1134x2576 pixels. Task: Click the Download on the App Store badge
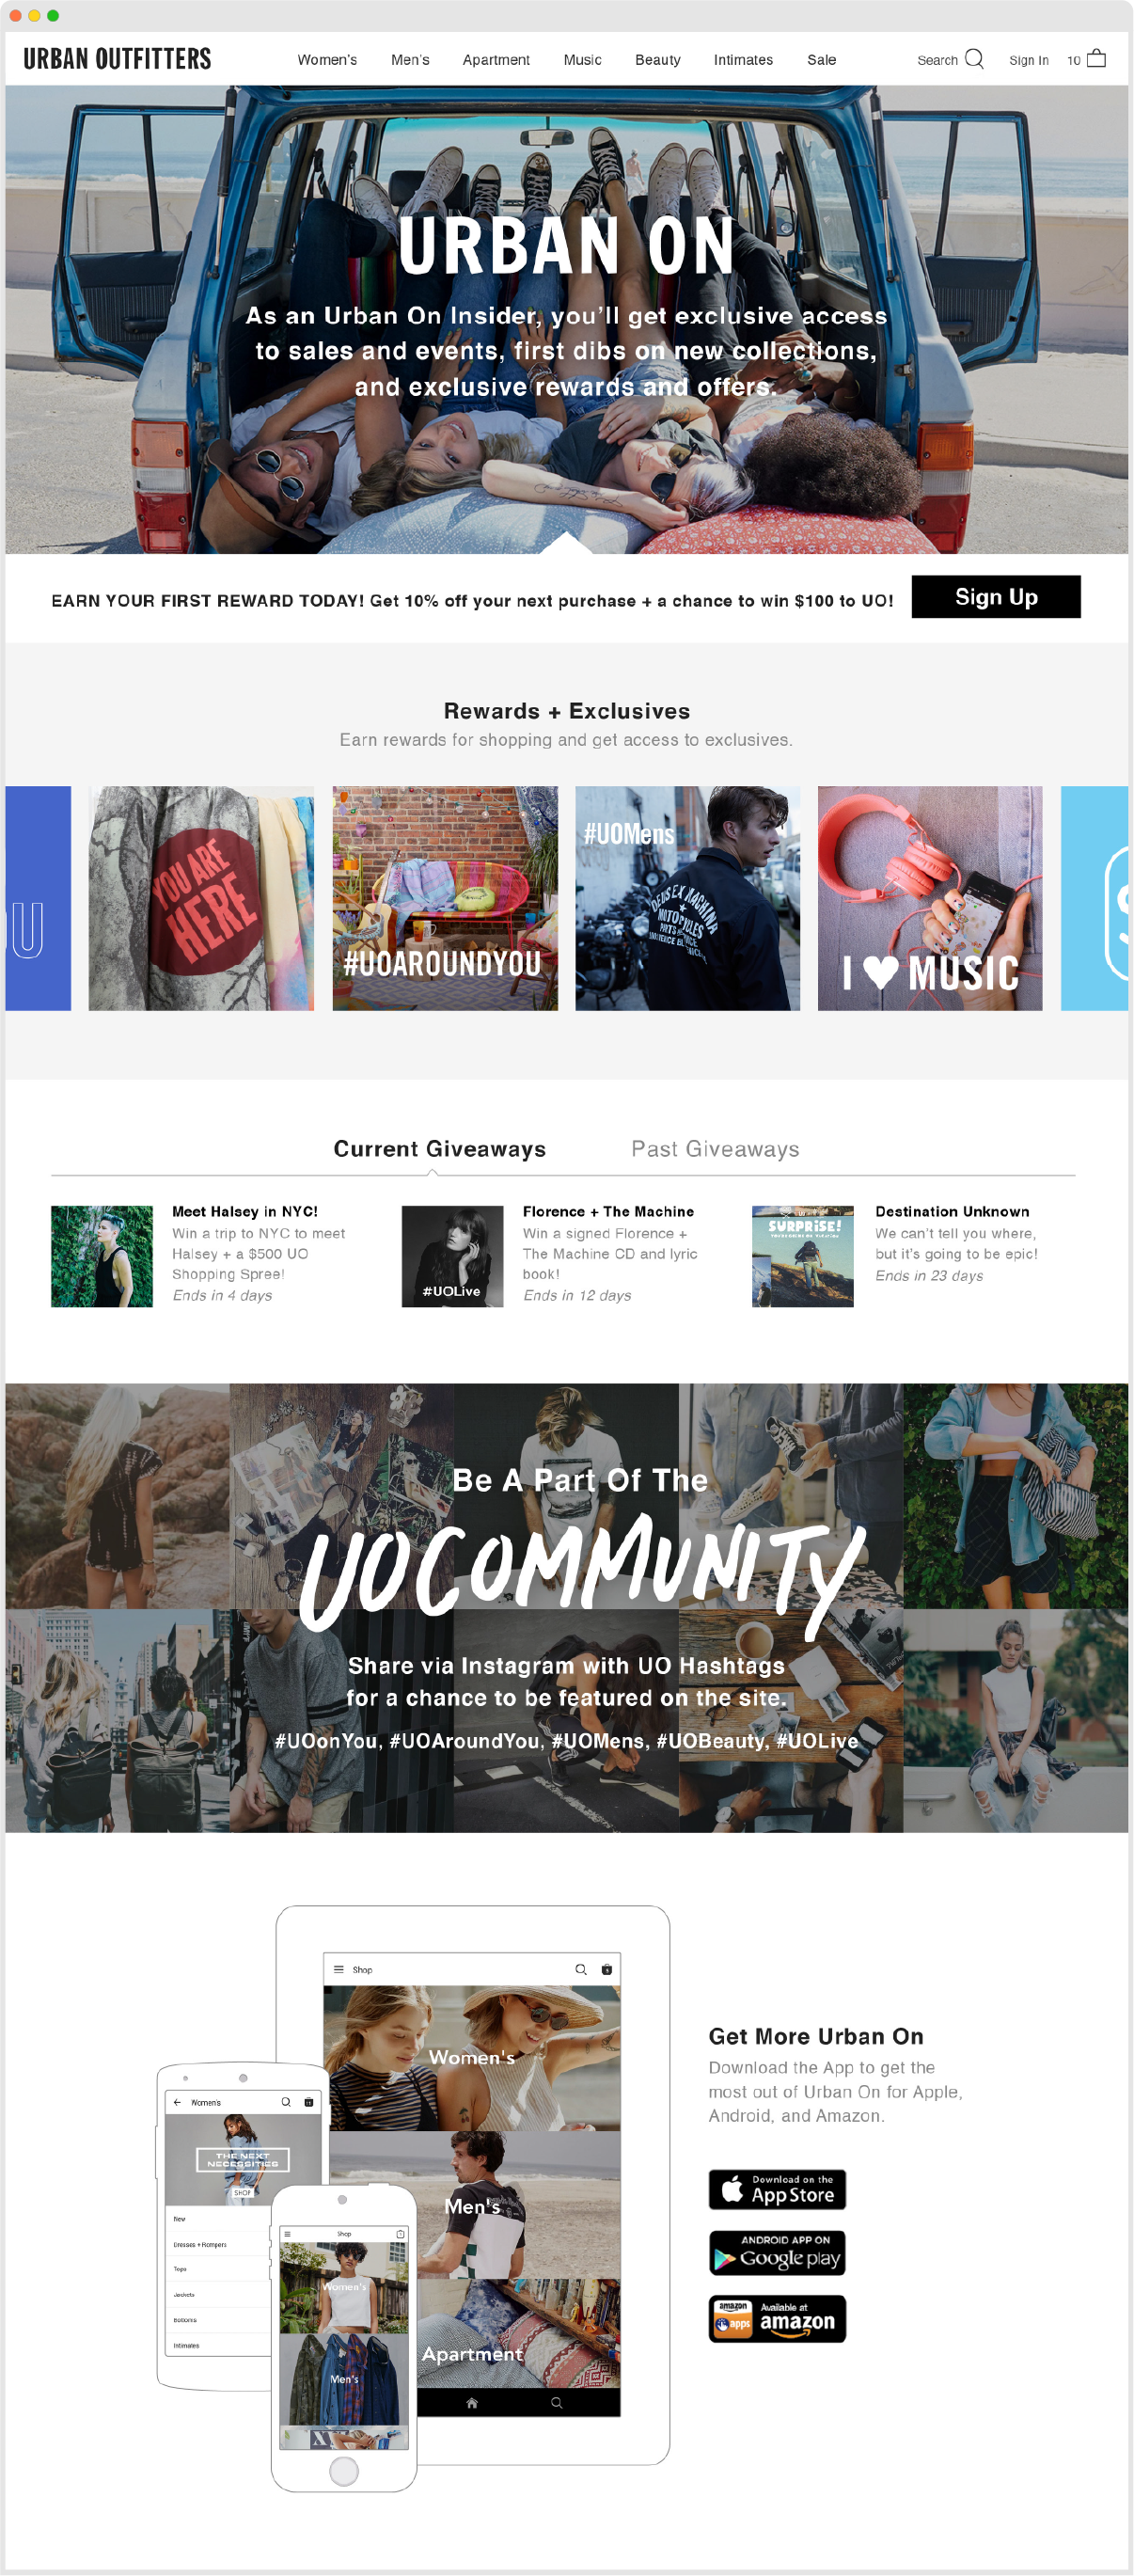777,2189
